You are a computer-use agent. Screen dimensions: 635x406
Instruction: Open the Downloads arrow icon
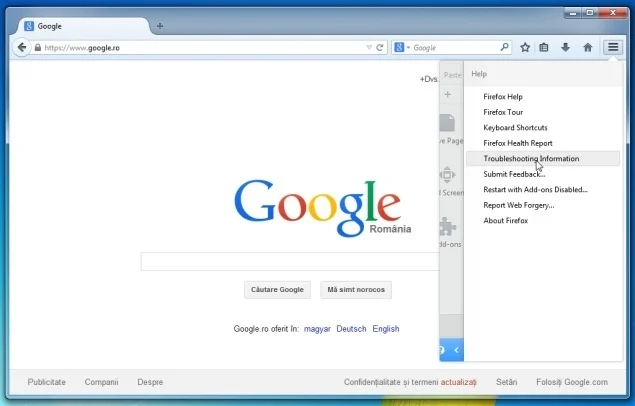565,47
